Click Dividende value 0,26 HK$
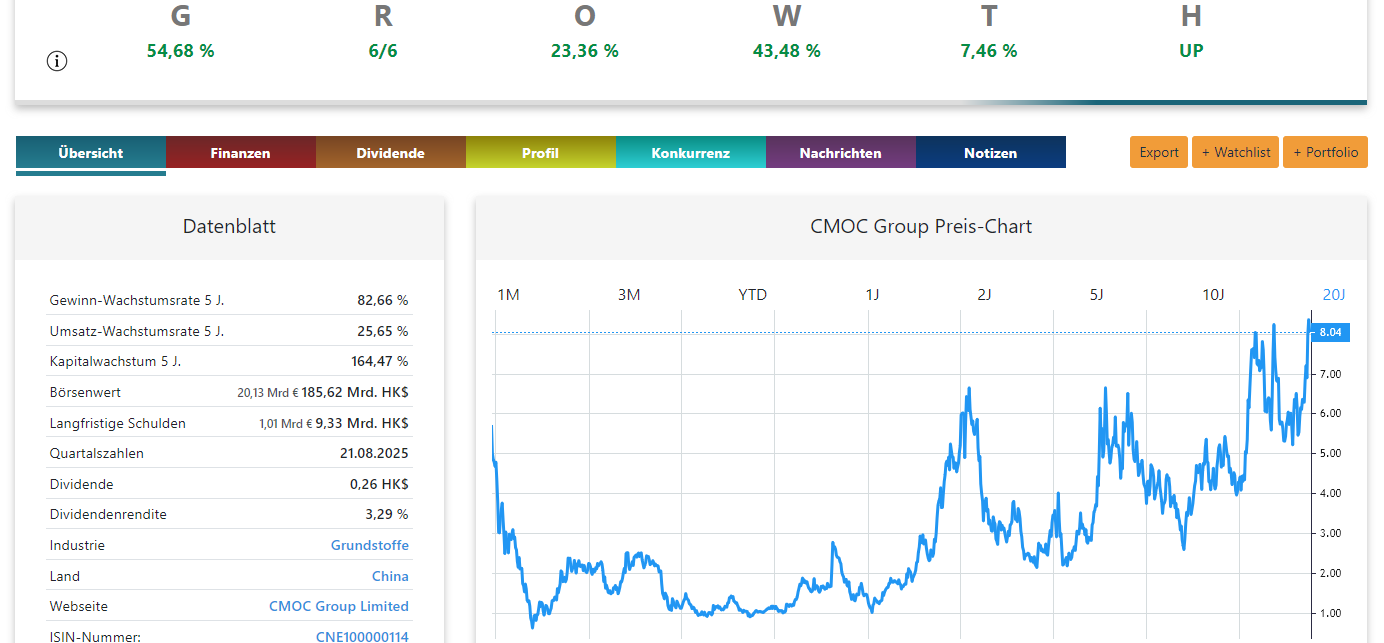The image size is (1384, 643). (x=379, y=484)
